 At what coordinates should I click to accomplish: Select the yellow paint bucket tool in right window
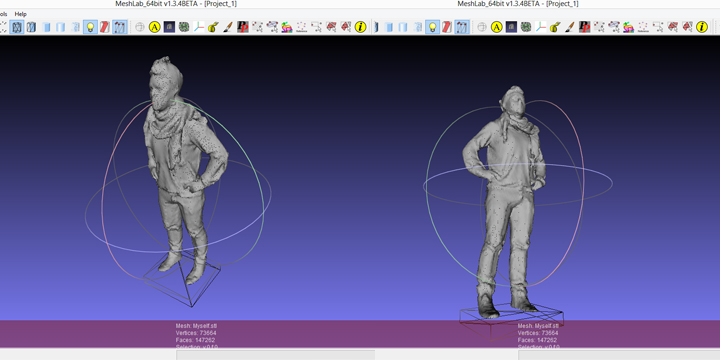click(x=555, y=27)
